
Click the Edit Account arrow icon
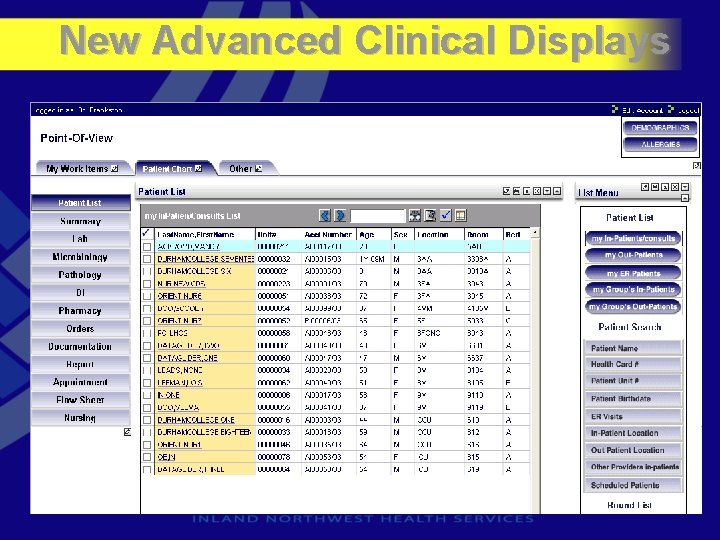click(615, 109)
